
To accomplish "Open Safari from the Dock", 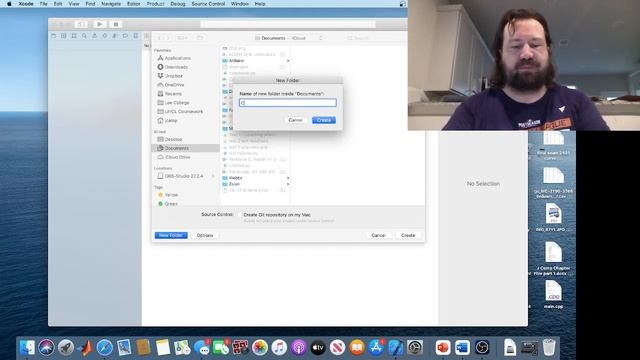I will tap(104, 348).
